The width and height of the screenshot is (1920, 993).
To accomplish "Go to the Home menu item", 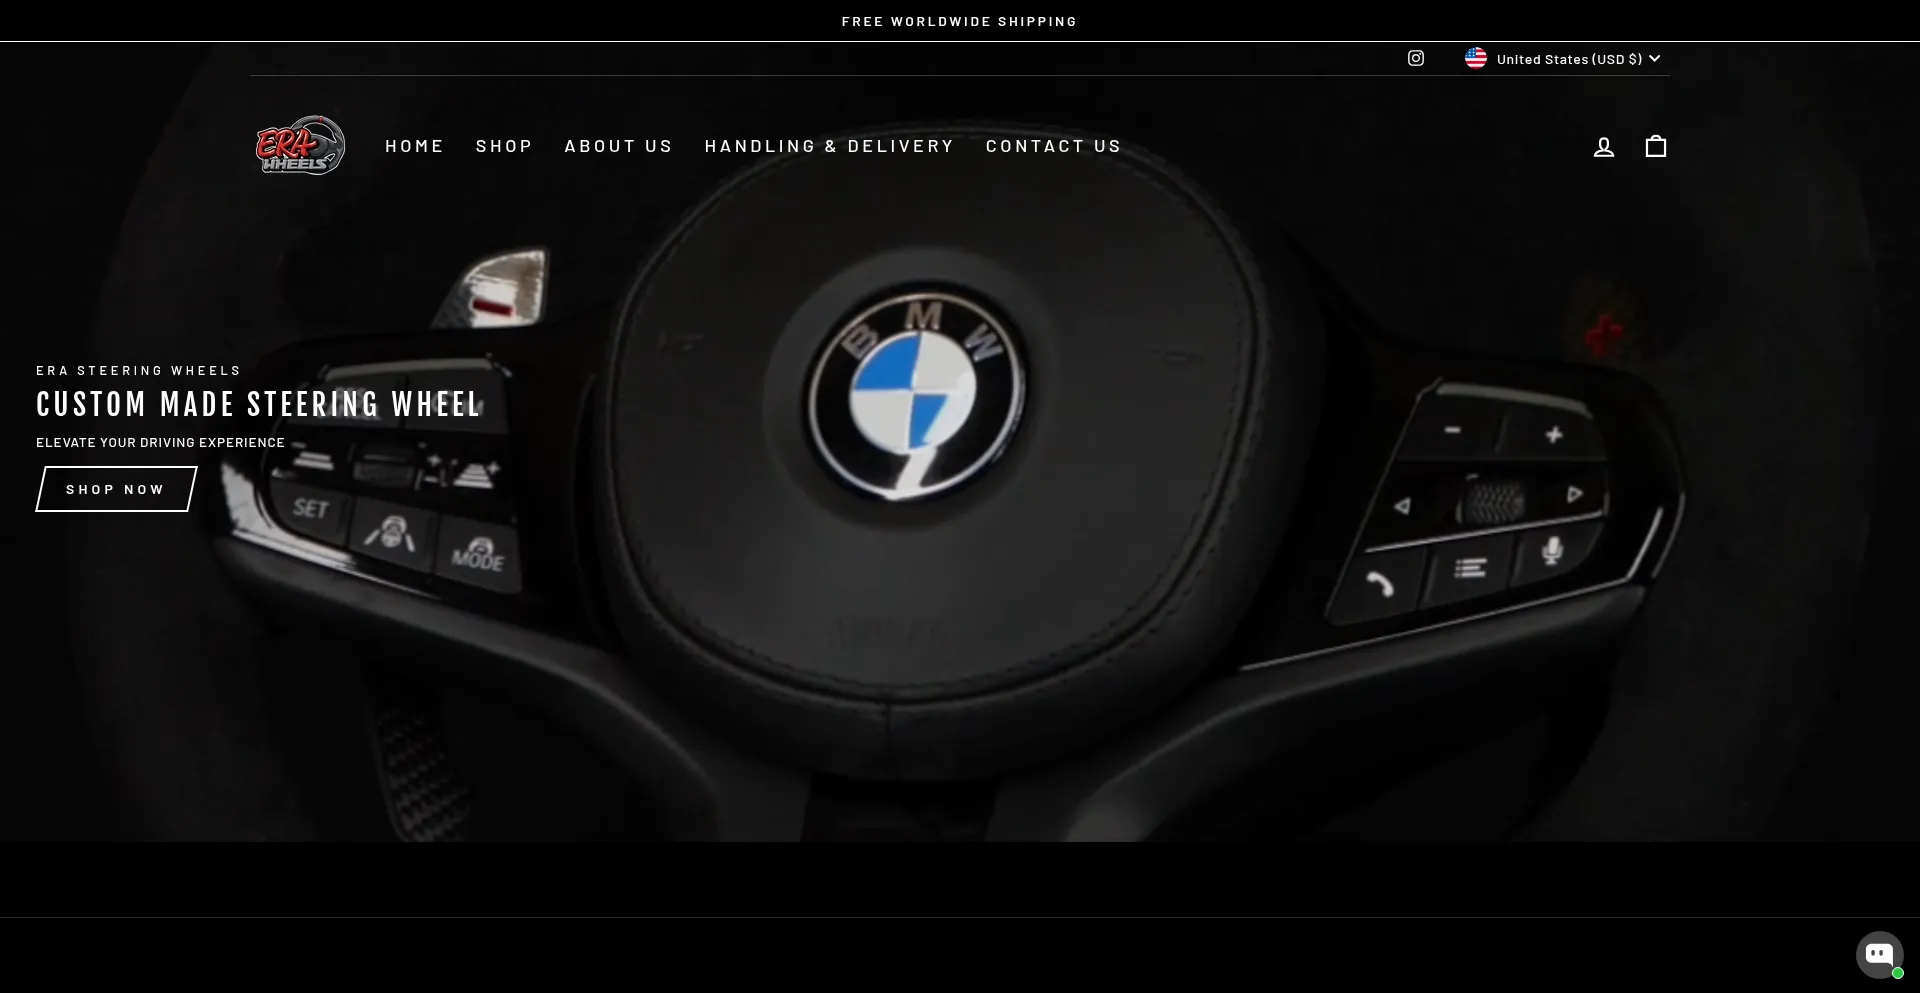I will (x=414, y=146).
